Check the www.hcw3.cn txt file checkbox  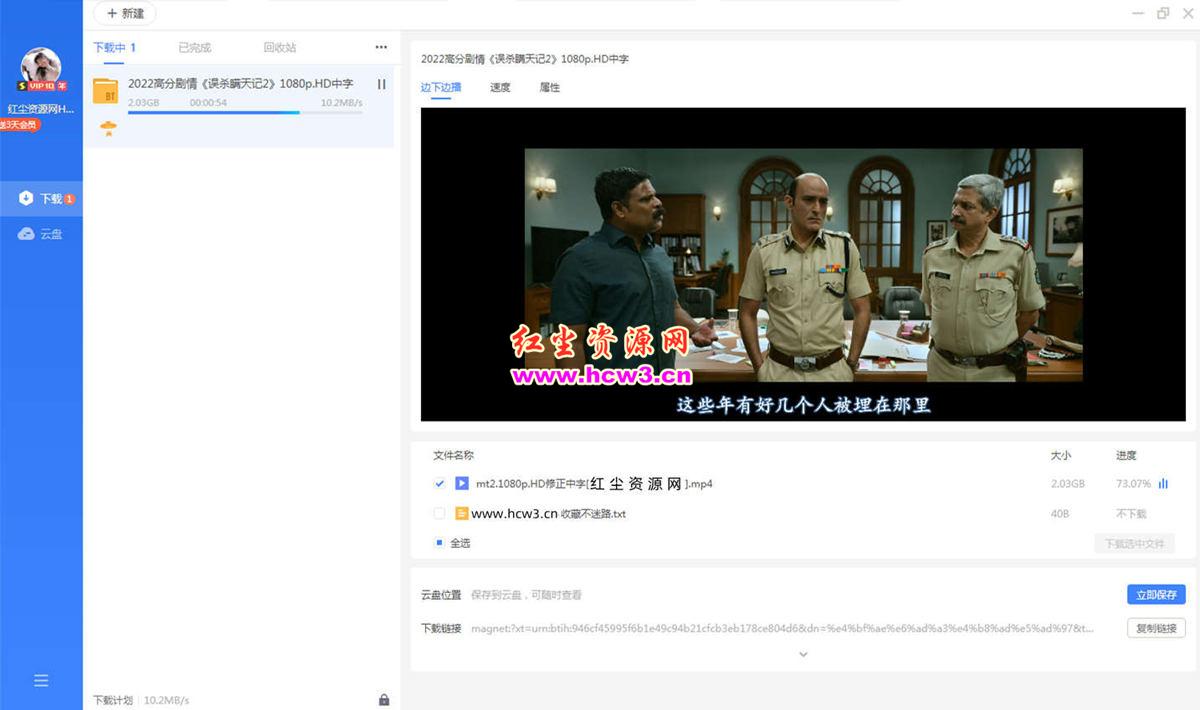(x=439, y=514)
